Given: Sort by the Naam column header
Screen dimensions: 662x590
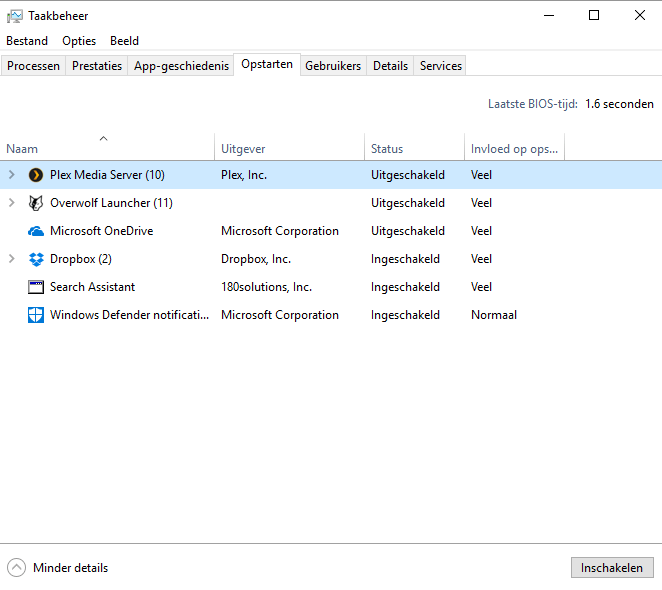Looking at the screenshot, I should click(x=107, y=147).
